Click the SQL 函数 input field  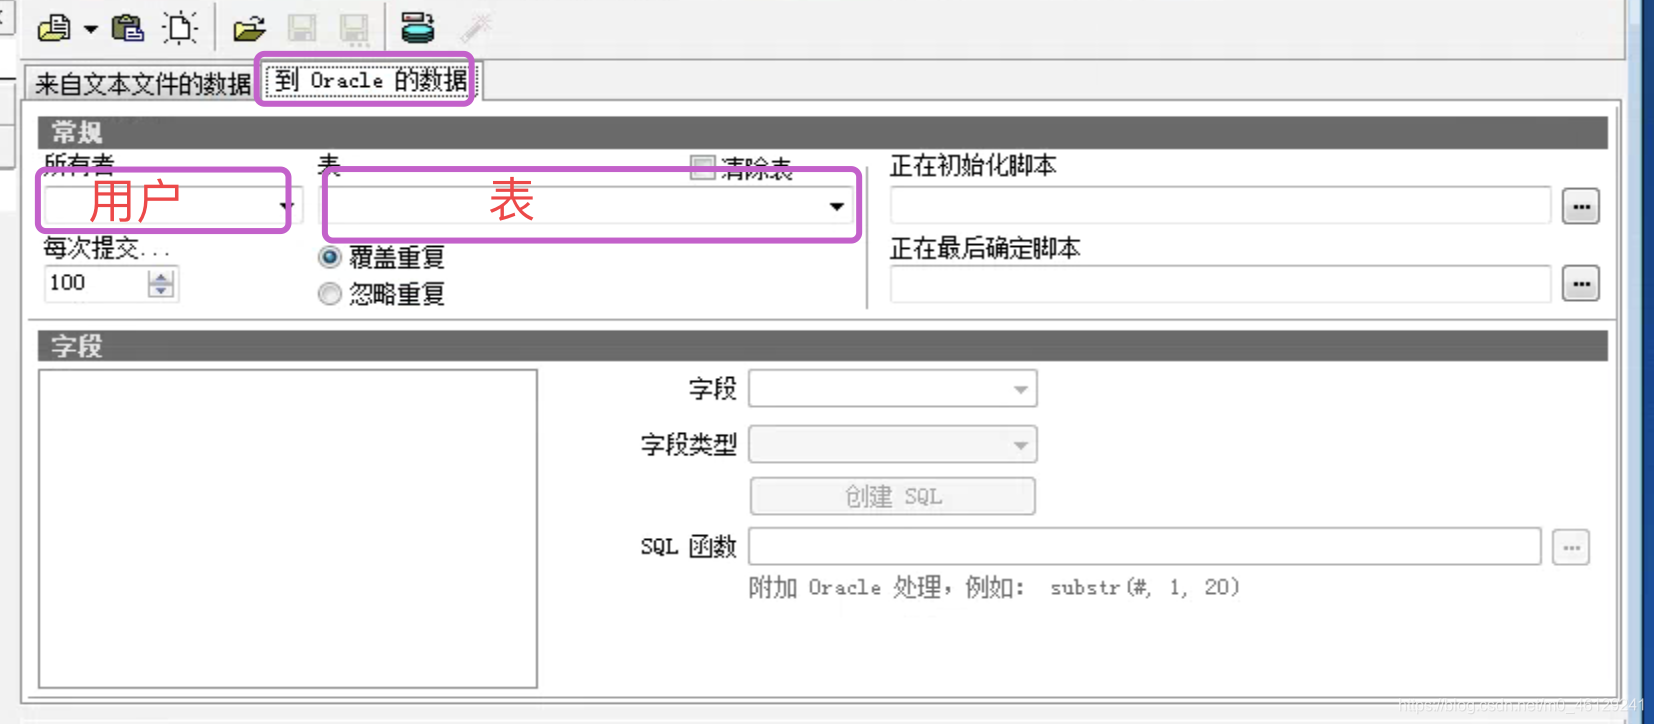tap(1144, 547)
